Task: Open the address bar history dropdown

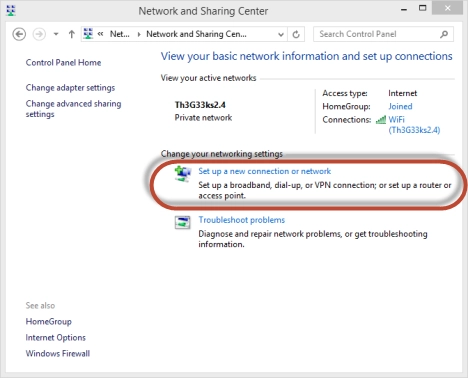Action: click(281, 34)
